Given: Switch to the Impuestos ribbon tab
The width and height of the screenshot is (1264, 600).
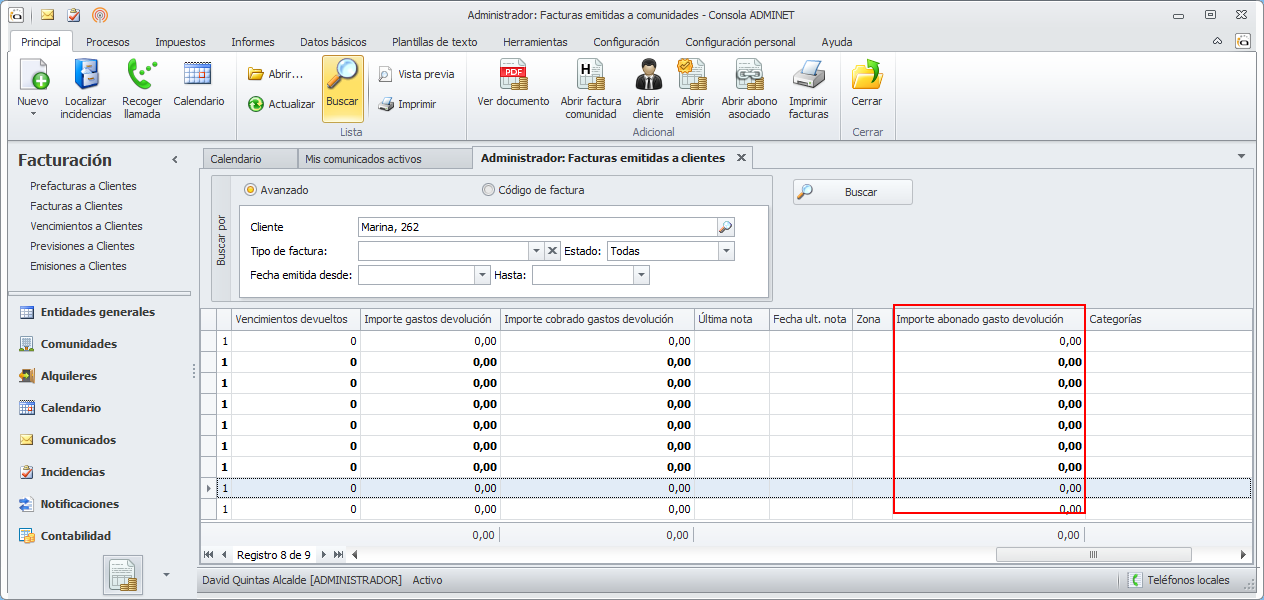Looking at the screenshot, I should click(x=180, y=42).
